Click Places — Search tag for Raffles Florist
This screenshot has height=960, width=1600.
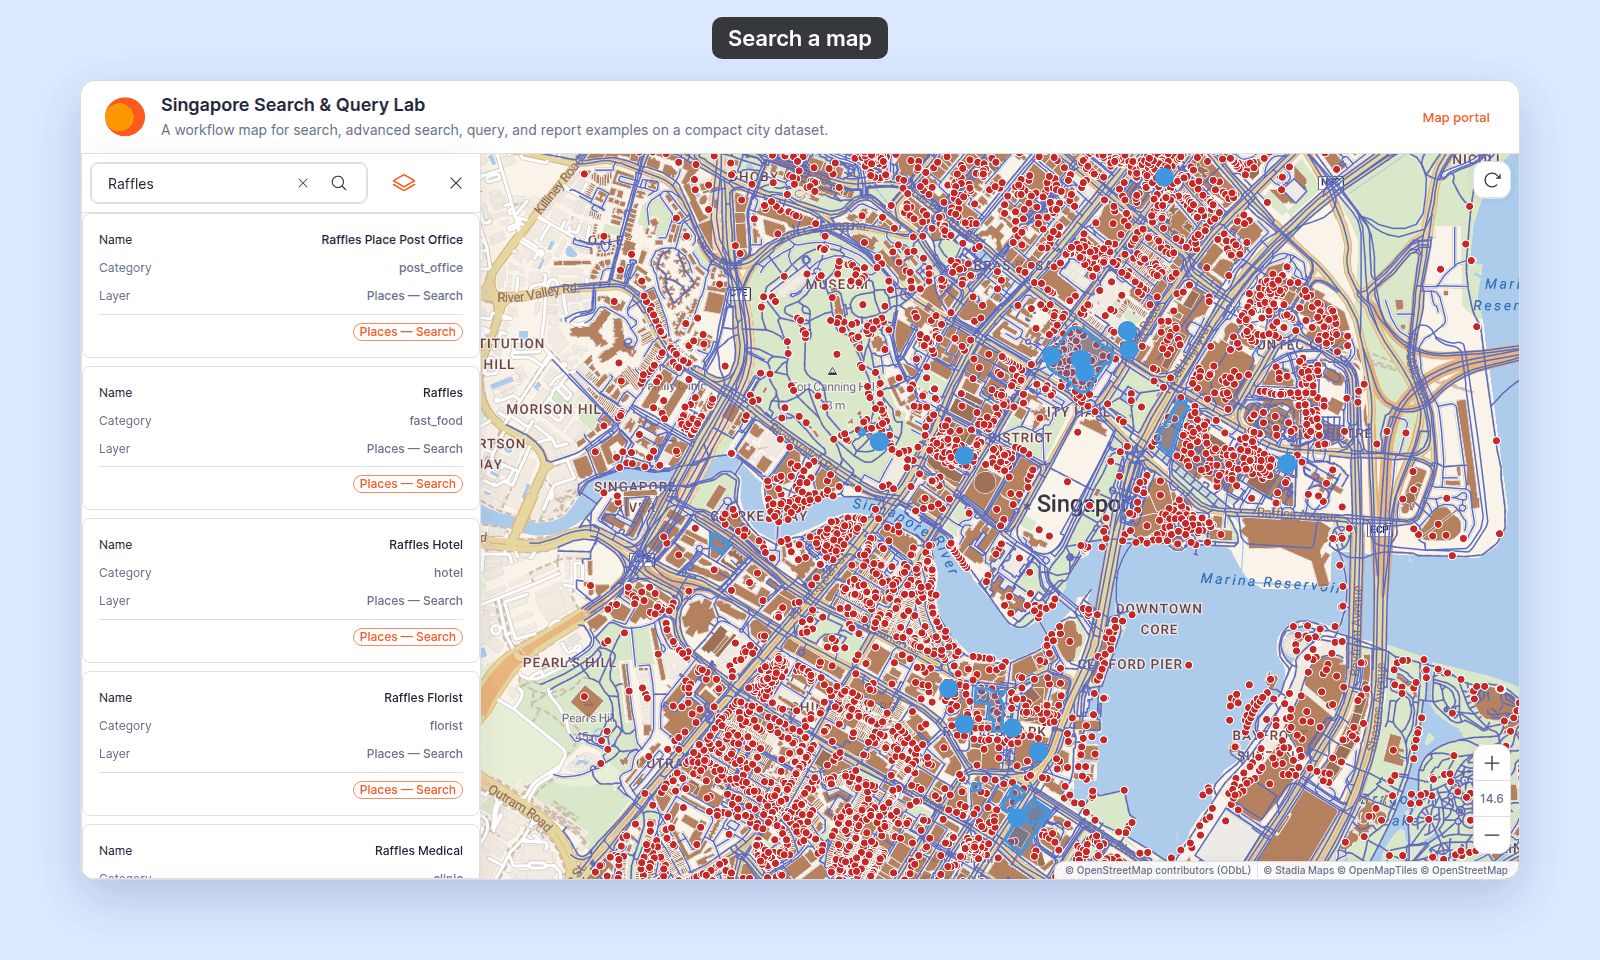click(x=408, y=790)
